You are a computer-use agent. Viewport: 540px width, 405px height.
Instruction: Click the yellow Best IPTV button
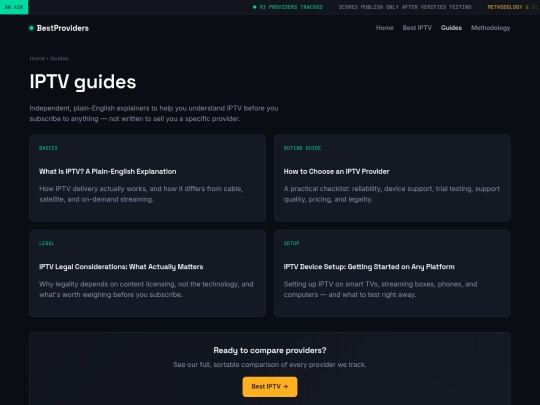[x=270, y=387]
